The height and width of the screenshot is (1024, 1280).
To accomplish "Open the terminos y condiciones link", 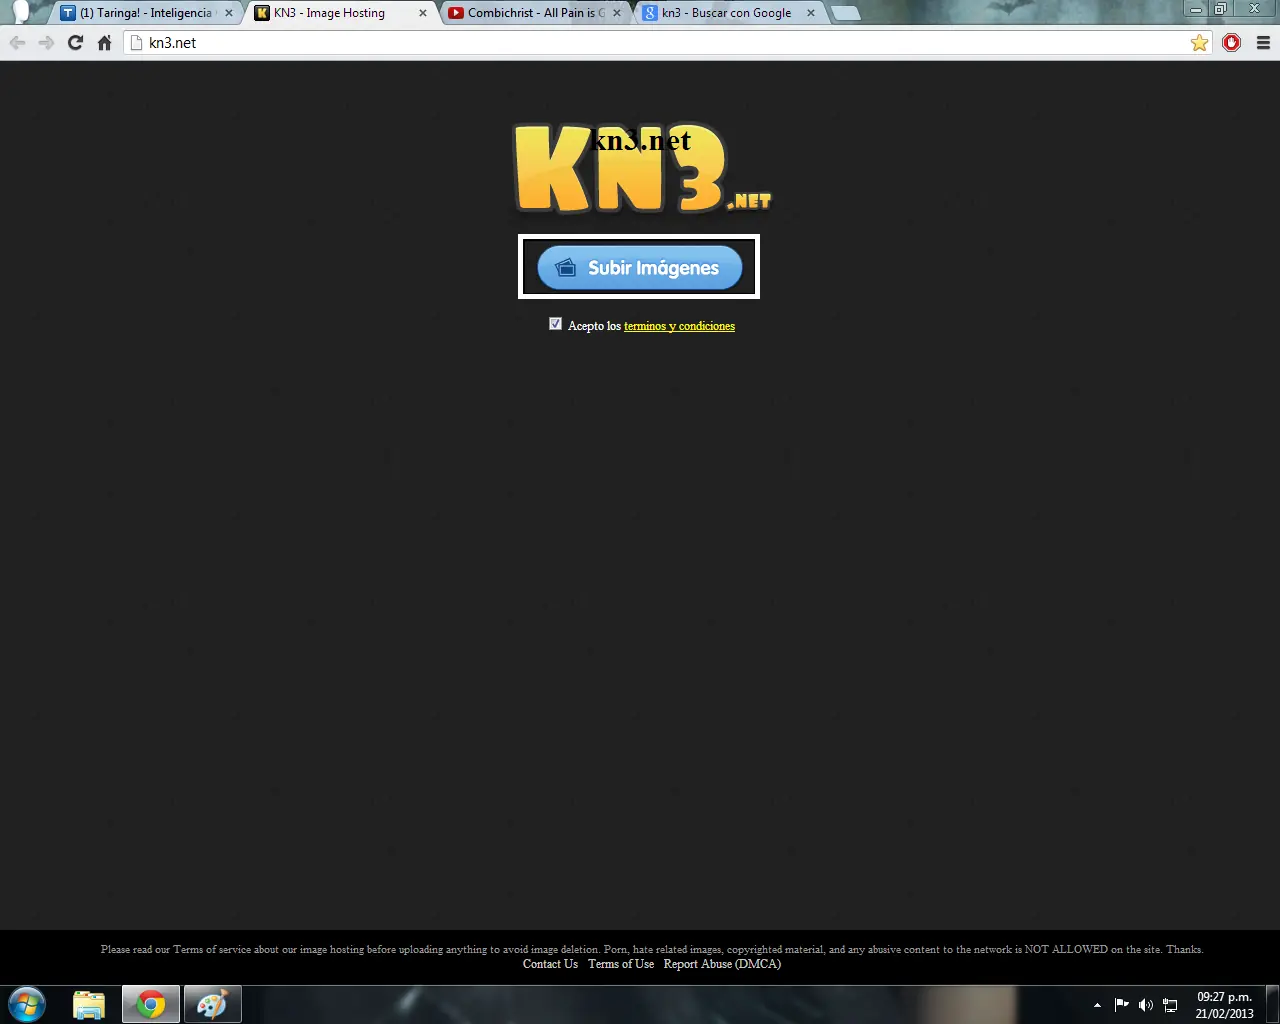I will pyautogui.click(x=679, y=326).
